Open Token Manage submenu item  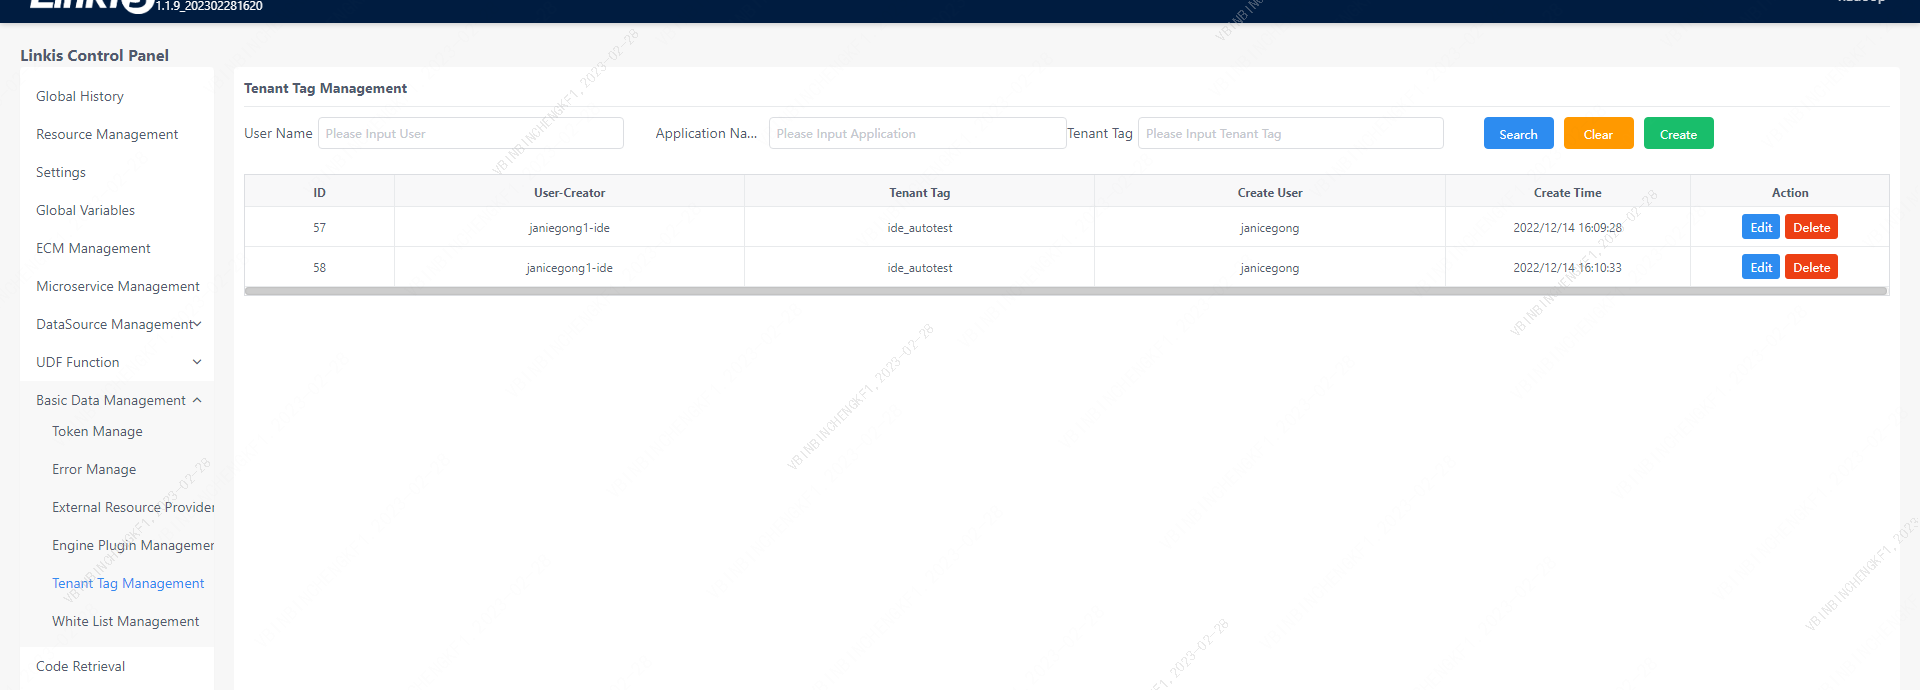point(97,431)
